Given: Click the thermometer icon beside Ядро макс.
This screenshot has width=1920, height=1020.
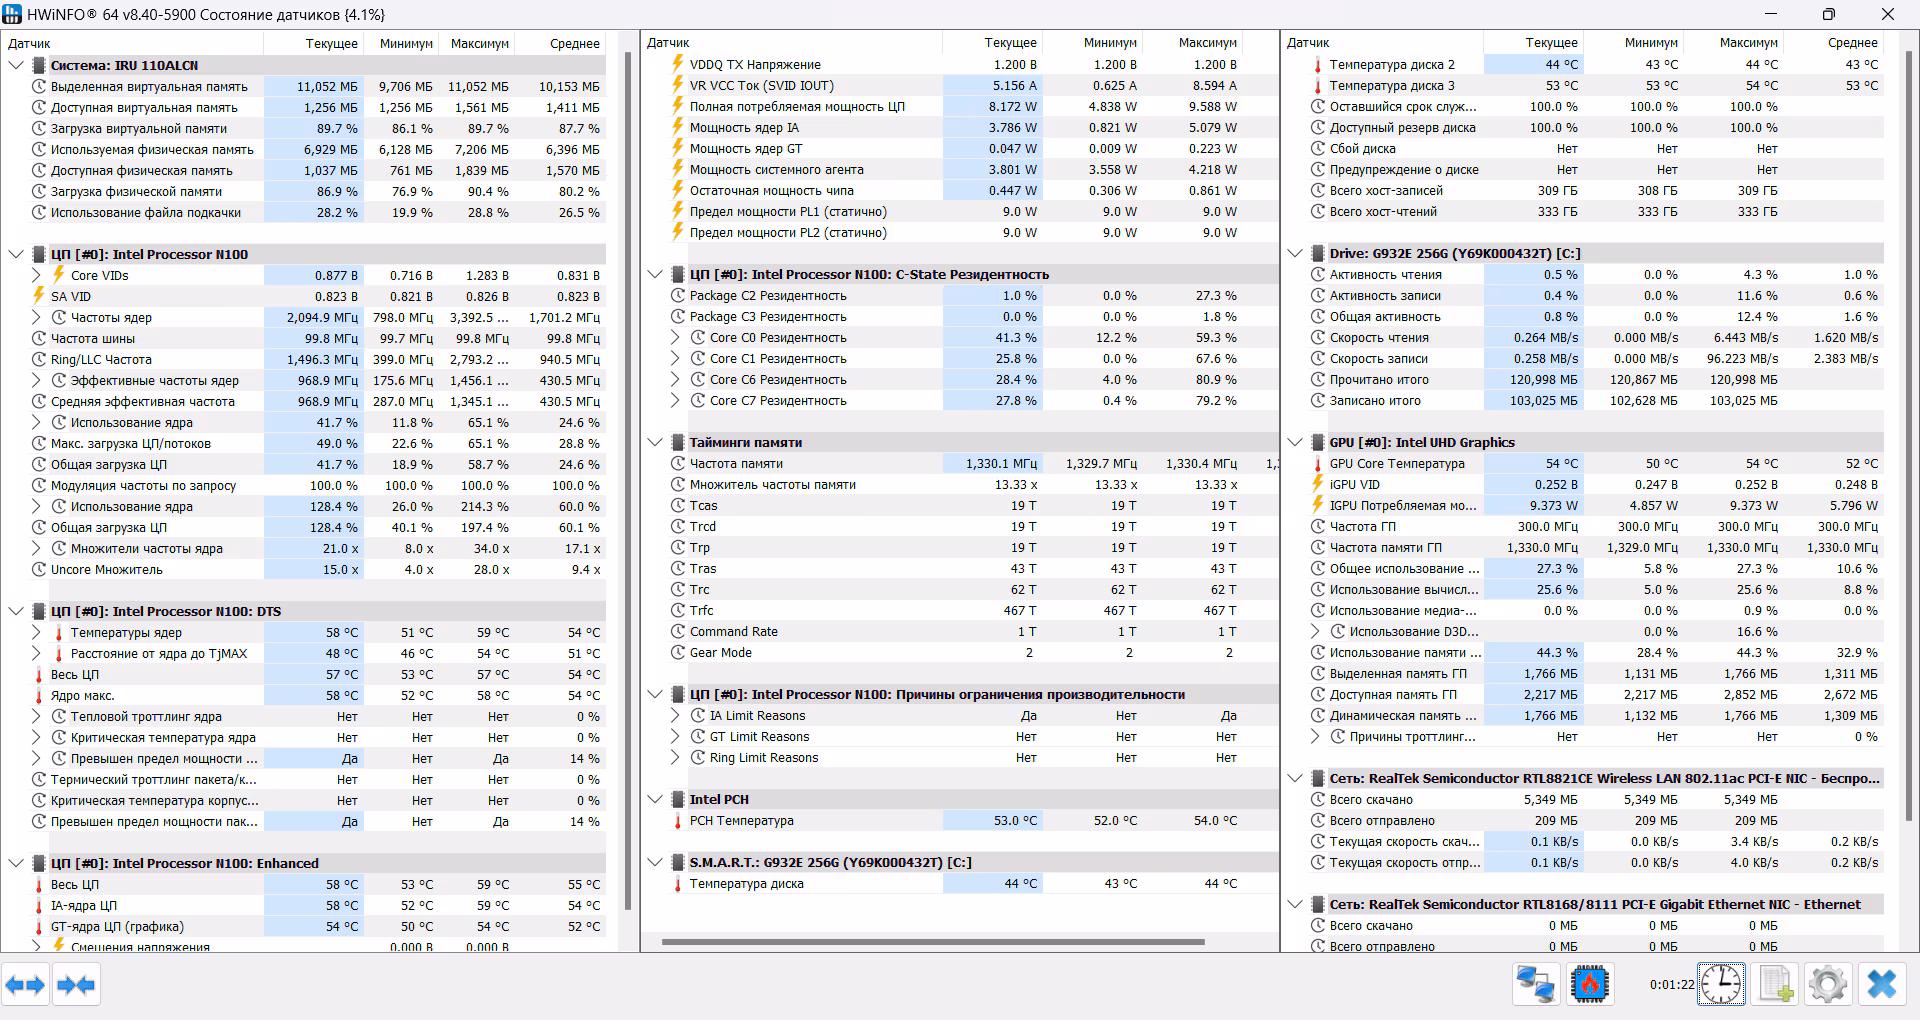Looking at the screenshot, I should pyautogui.click(x=39, y=696).
